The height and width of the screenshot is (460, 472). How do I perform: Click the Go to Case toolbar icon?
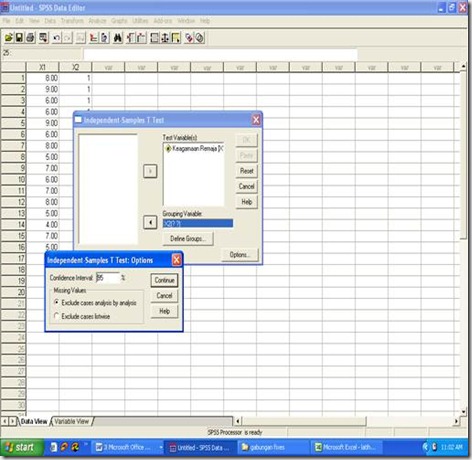(81, 38)
